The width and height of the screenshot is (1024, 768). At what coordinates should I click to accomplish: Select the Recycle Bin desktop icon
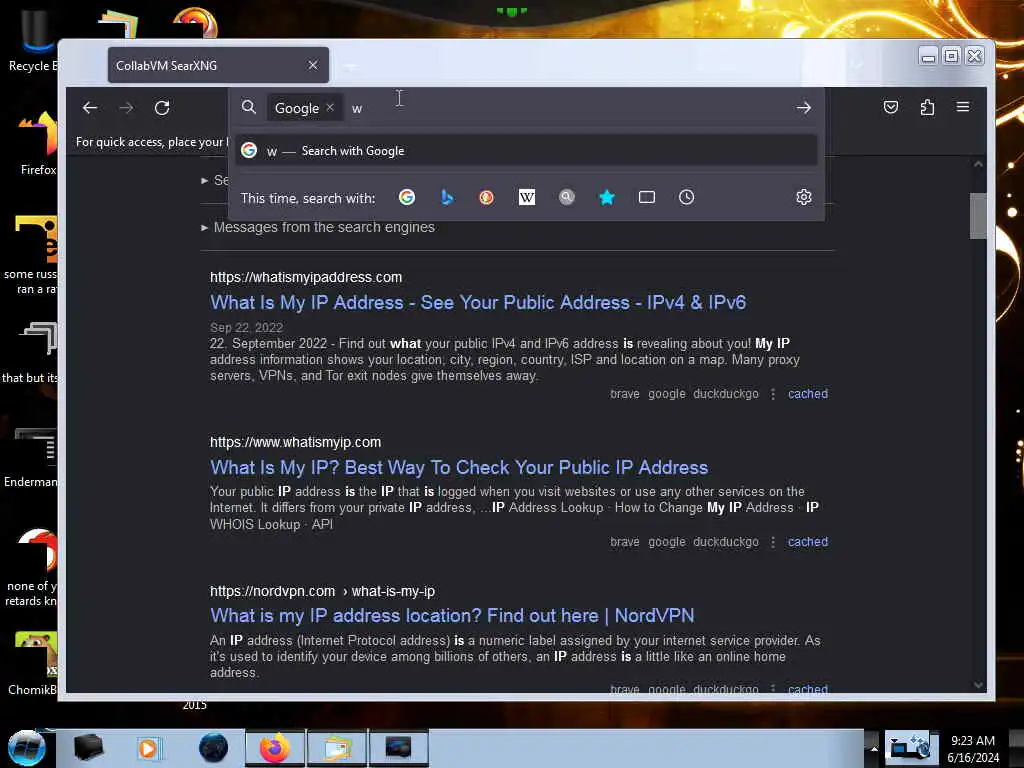(x=33, y=42)
